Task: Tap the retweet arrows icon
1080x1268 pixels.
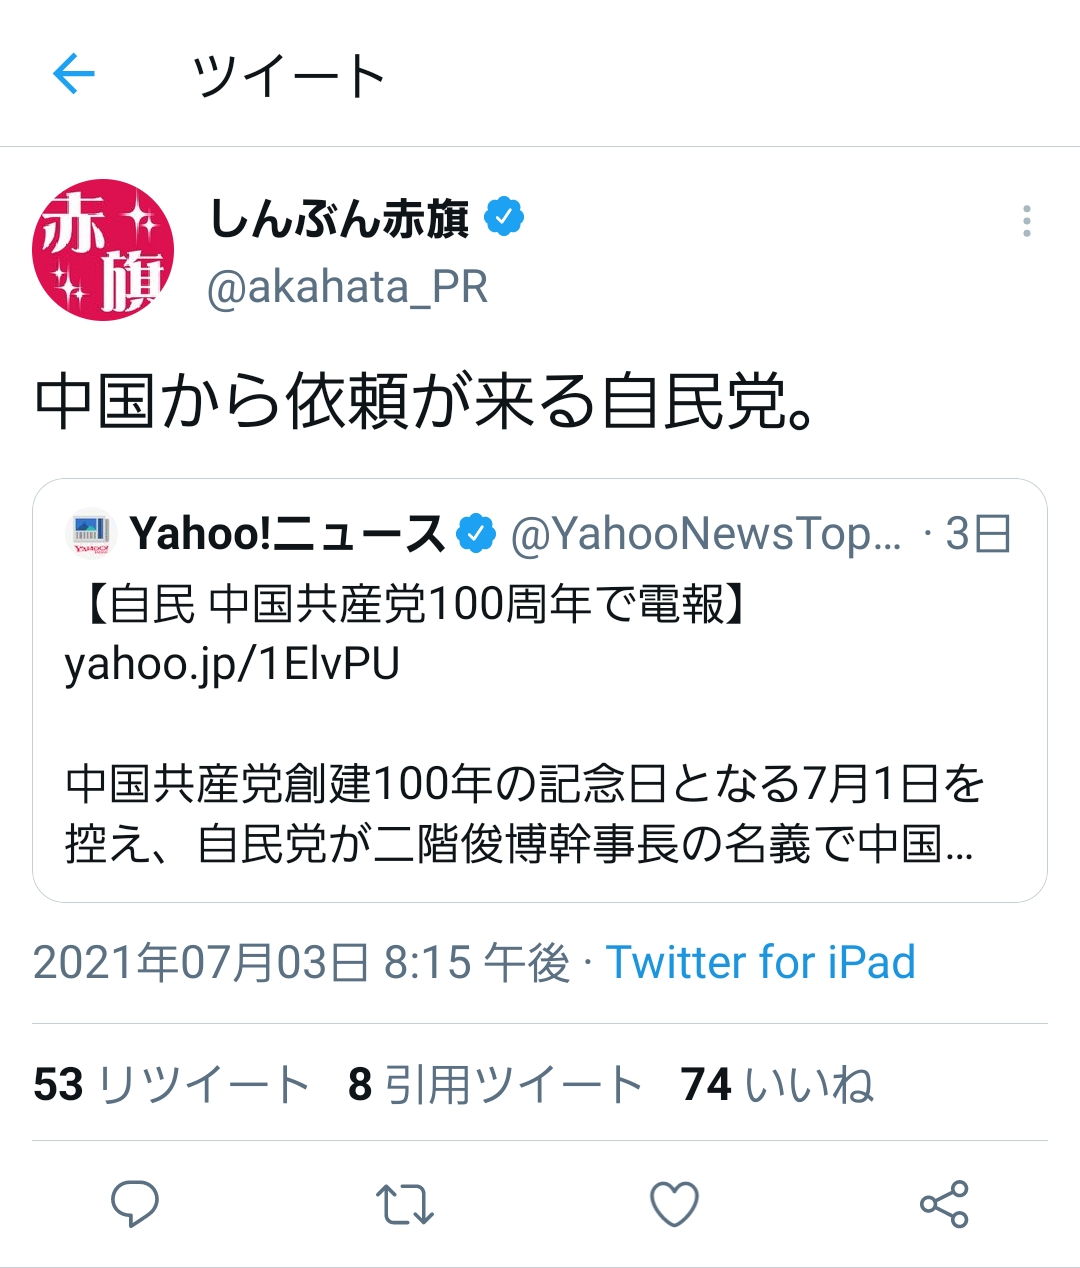Action: pos(404,1204)
